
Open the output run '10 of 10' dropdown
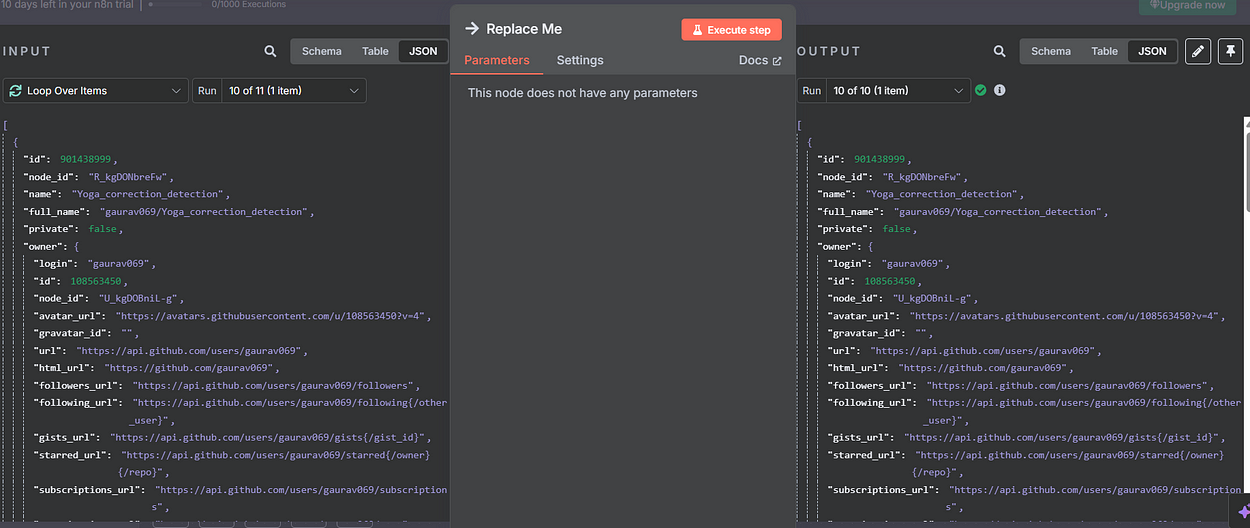click(x=897, y=91)
